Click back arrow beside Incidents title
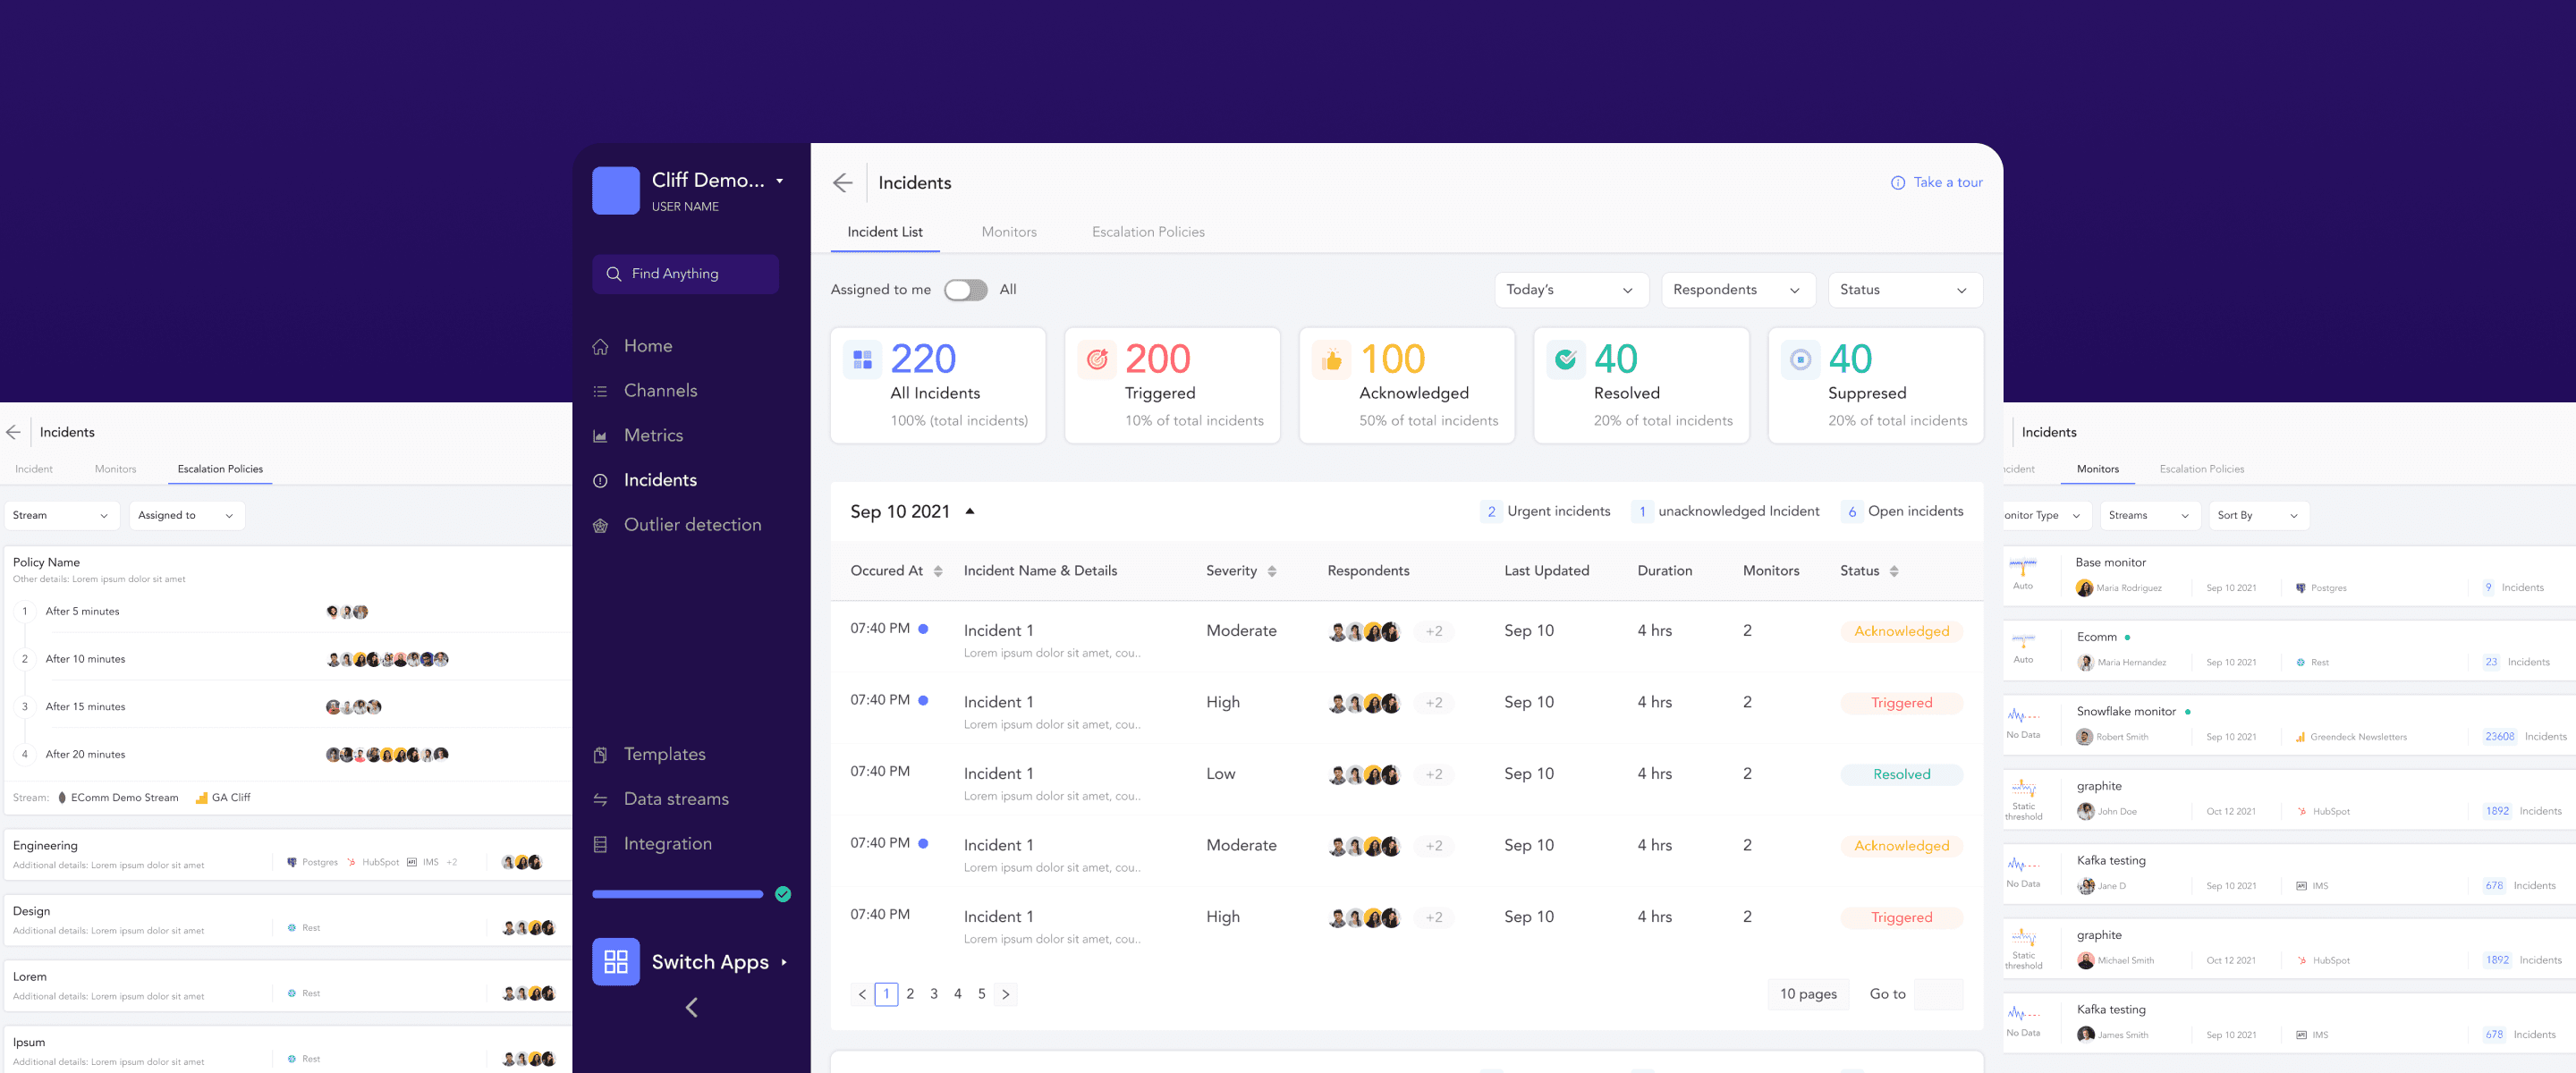This screenshot has width=2576, height=1073. [x=842, y=183]
